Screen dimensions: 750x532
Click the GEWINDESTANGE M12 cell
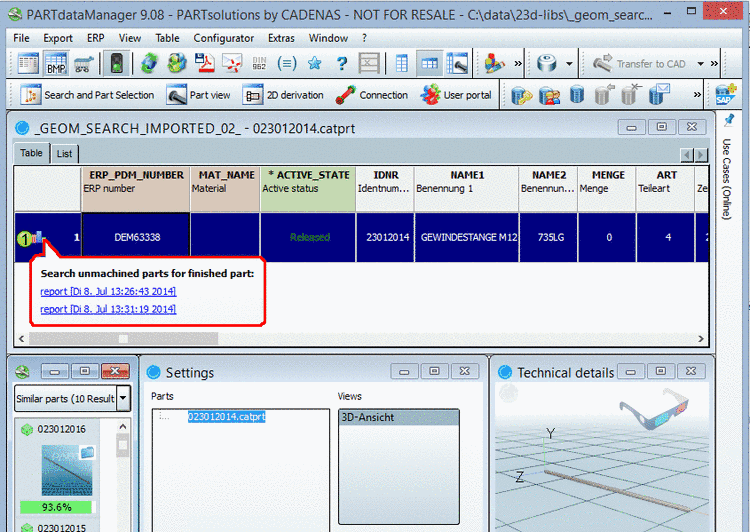tap(467, 237)
